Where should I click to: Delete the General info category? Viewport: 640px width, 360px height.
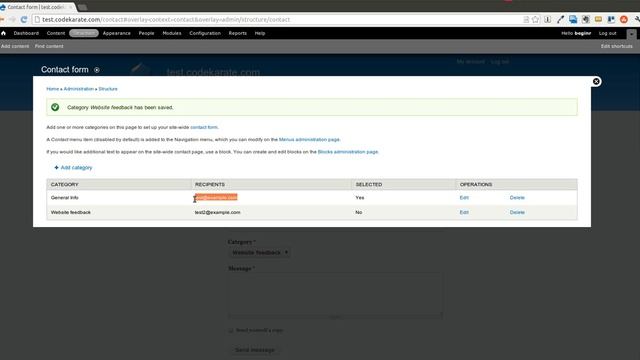[x=517, y=198]
